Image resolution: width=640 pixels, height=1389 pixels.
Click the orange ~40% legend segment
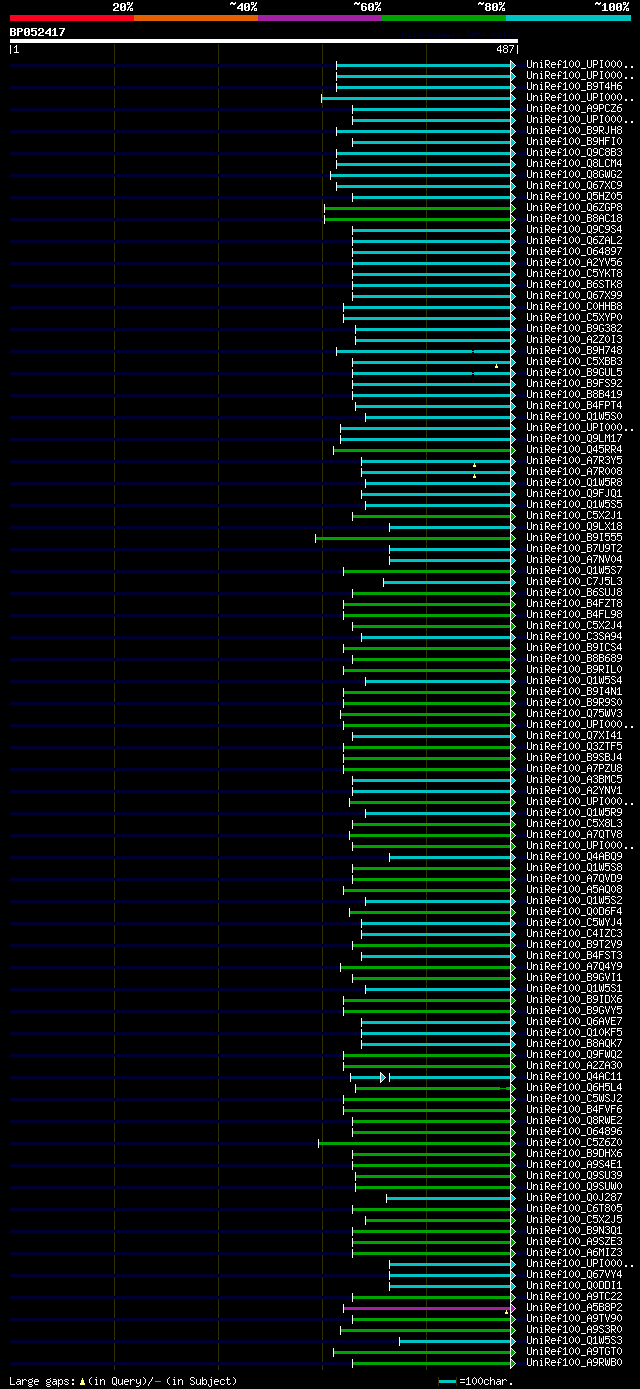click(x=196, y=17)
